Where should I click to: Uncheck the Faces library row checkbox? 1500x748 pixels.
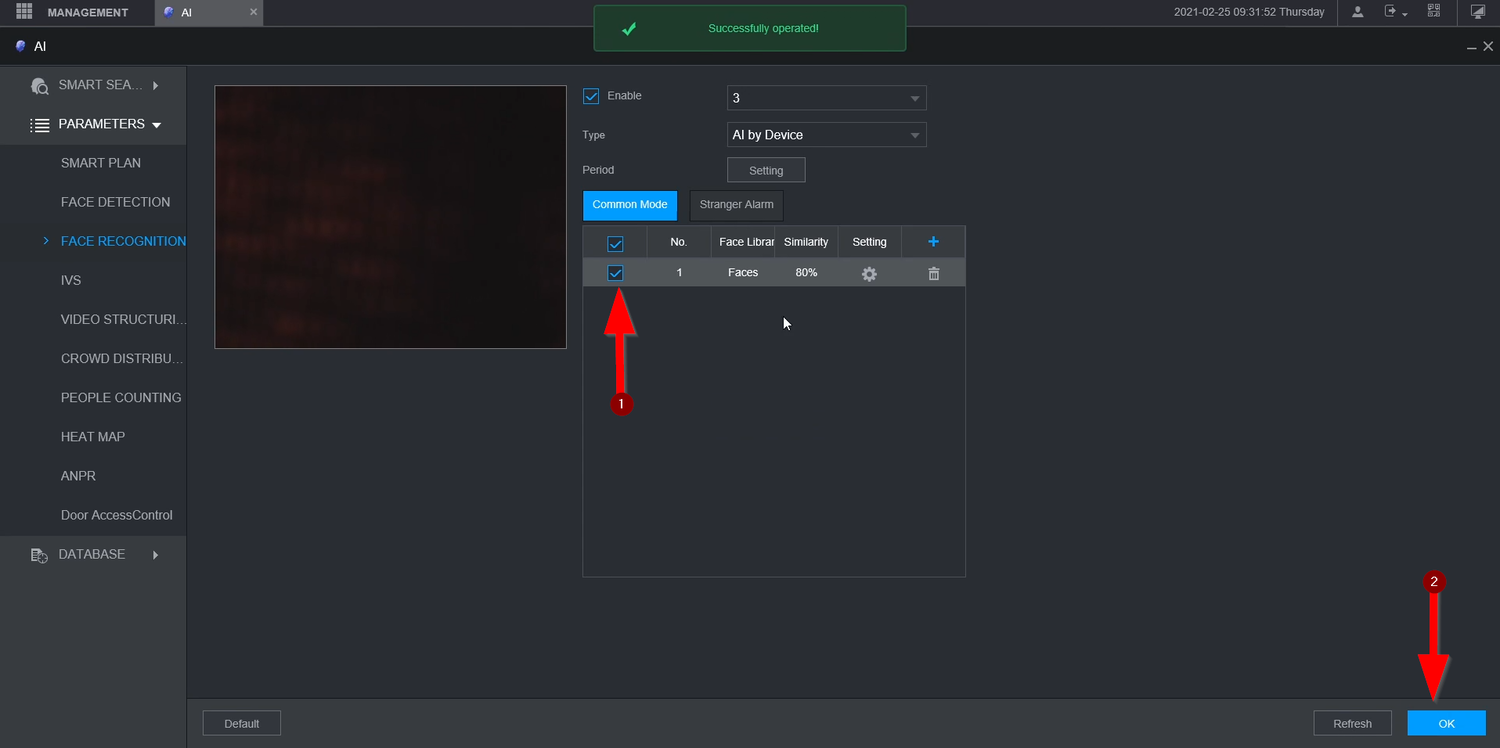(615, 273)
